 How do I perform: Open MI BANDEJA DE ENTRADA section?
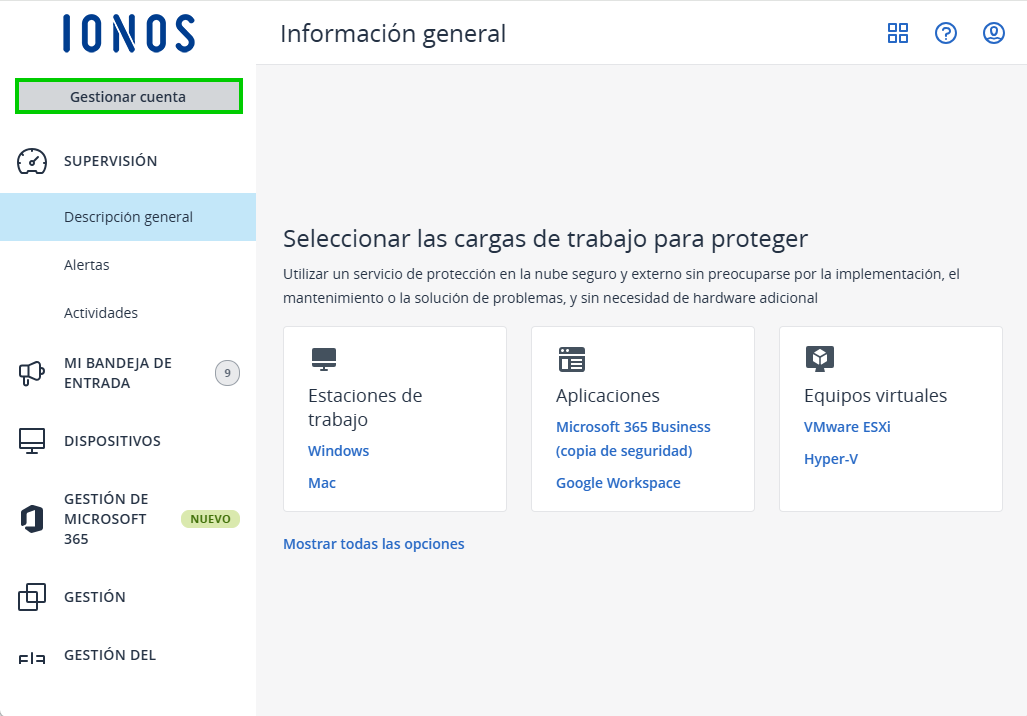[118, 373]
